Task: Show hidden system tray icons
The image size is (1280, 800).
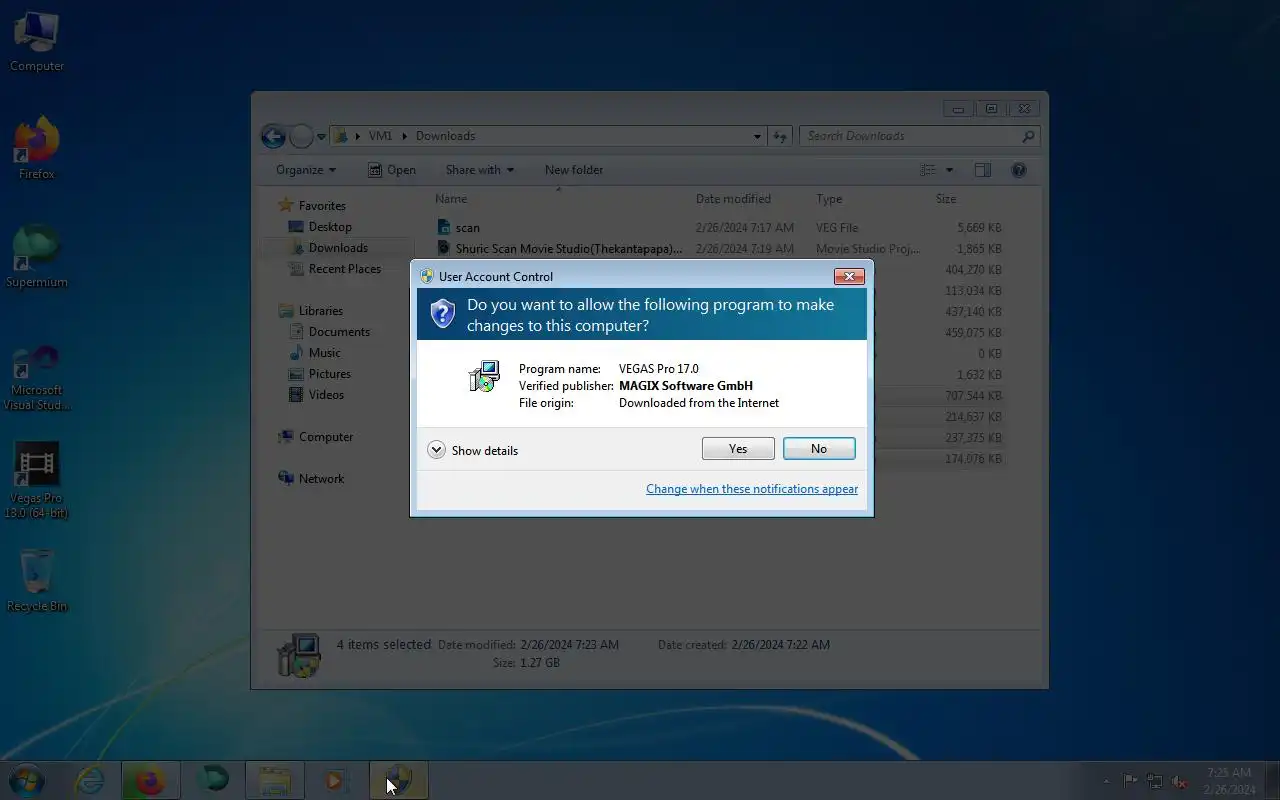Action: pos(1105,781)
